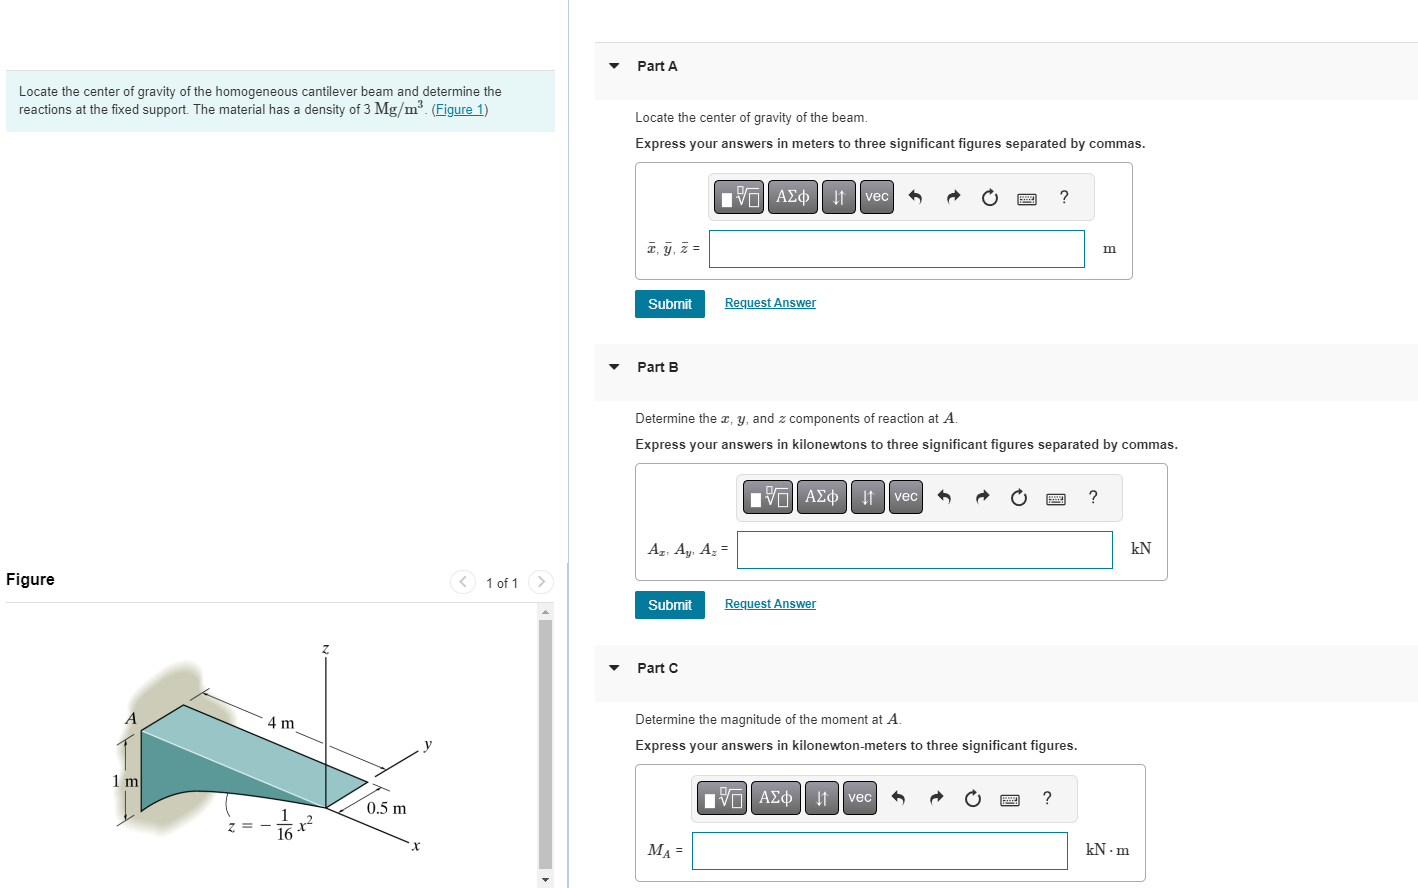The height and width of the screenshot is (888, 1418).
Task: Click the next figure chevron arrow
Action: 540,581
